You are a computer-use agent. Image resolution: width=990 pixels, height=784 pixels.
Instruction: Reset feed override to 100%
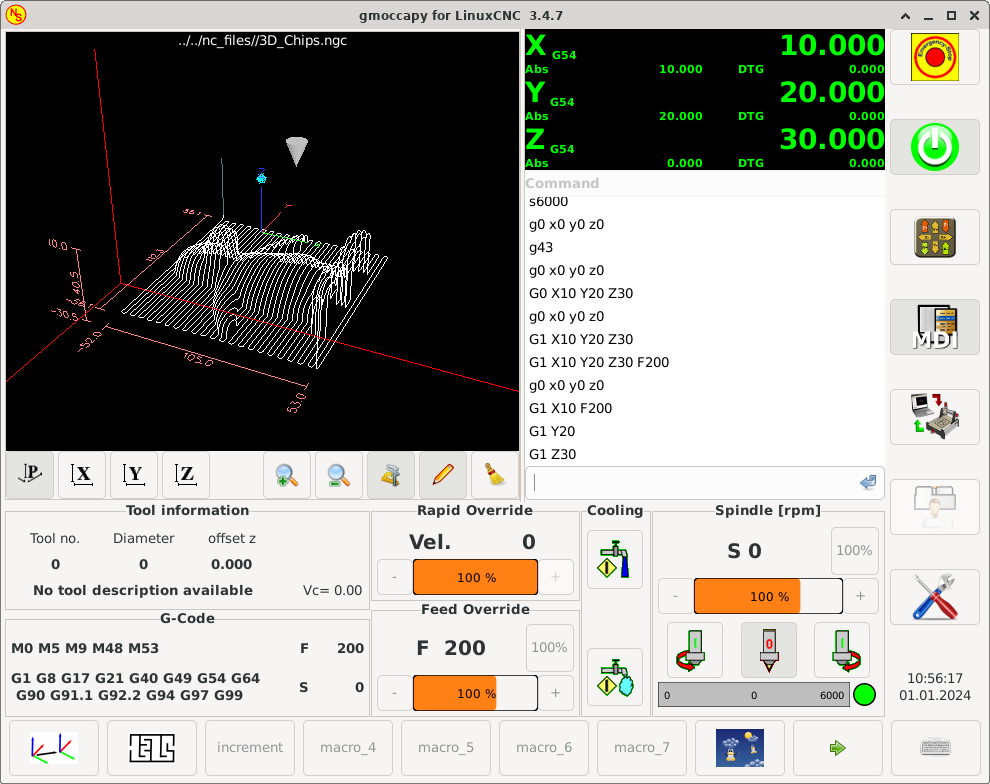[549, 648]
